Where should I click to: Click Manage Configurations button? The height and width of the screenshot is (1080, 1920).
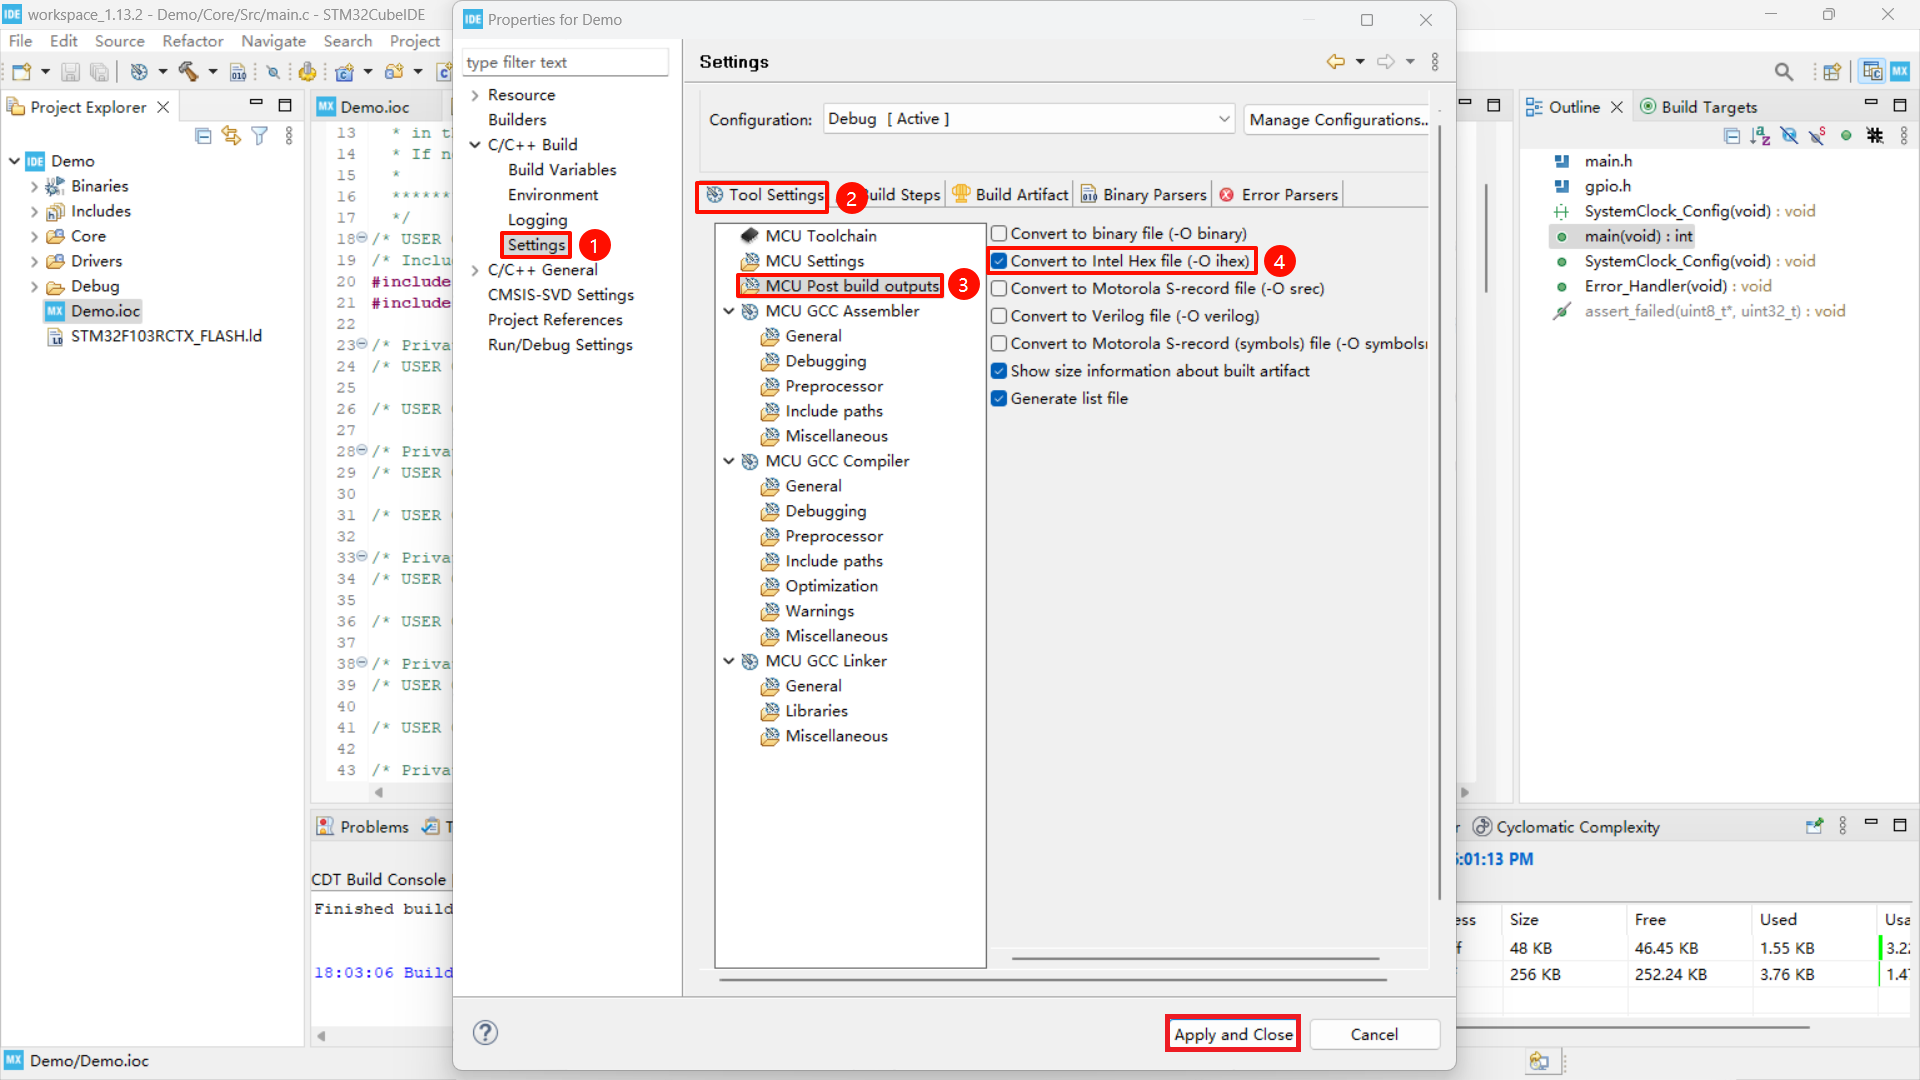[x=1337, y=119]
